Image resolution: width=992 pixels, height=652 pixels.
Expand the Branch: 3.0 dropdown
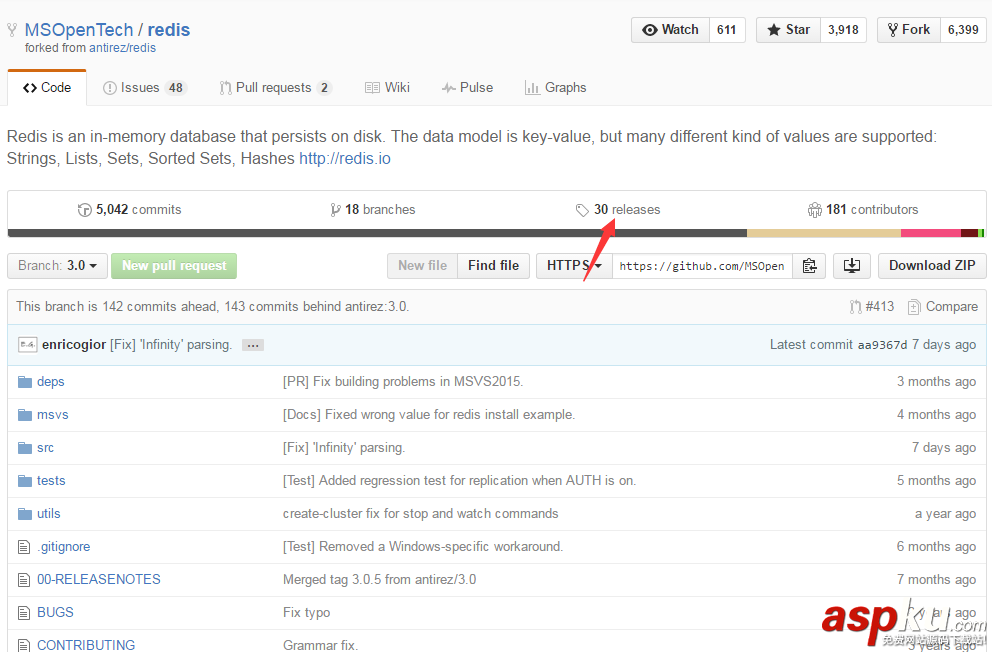point(58,266)
